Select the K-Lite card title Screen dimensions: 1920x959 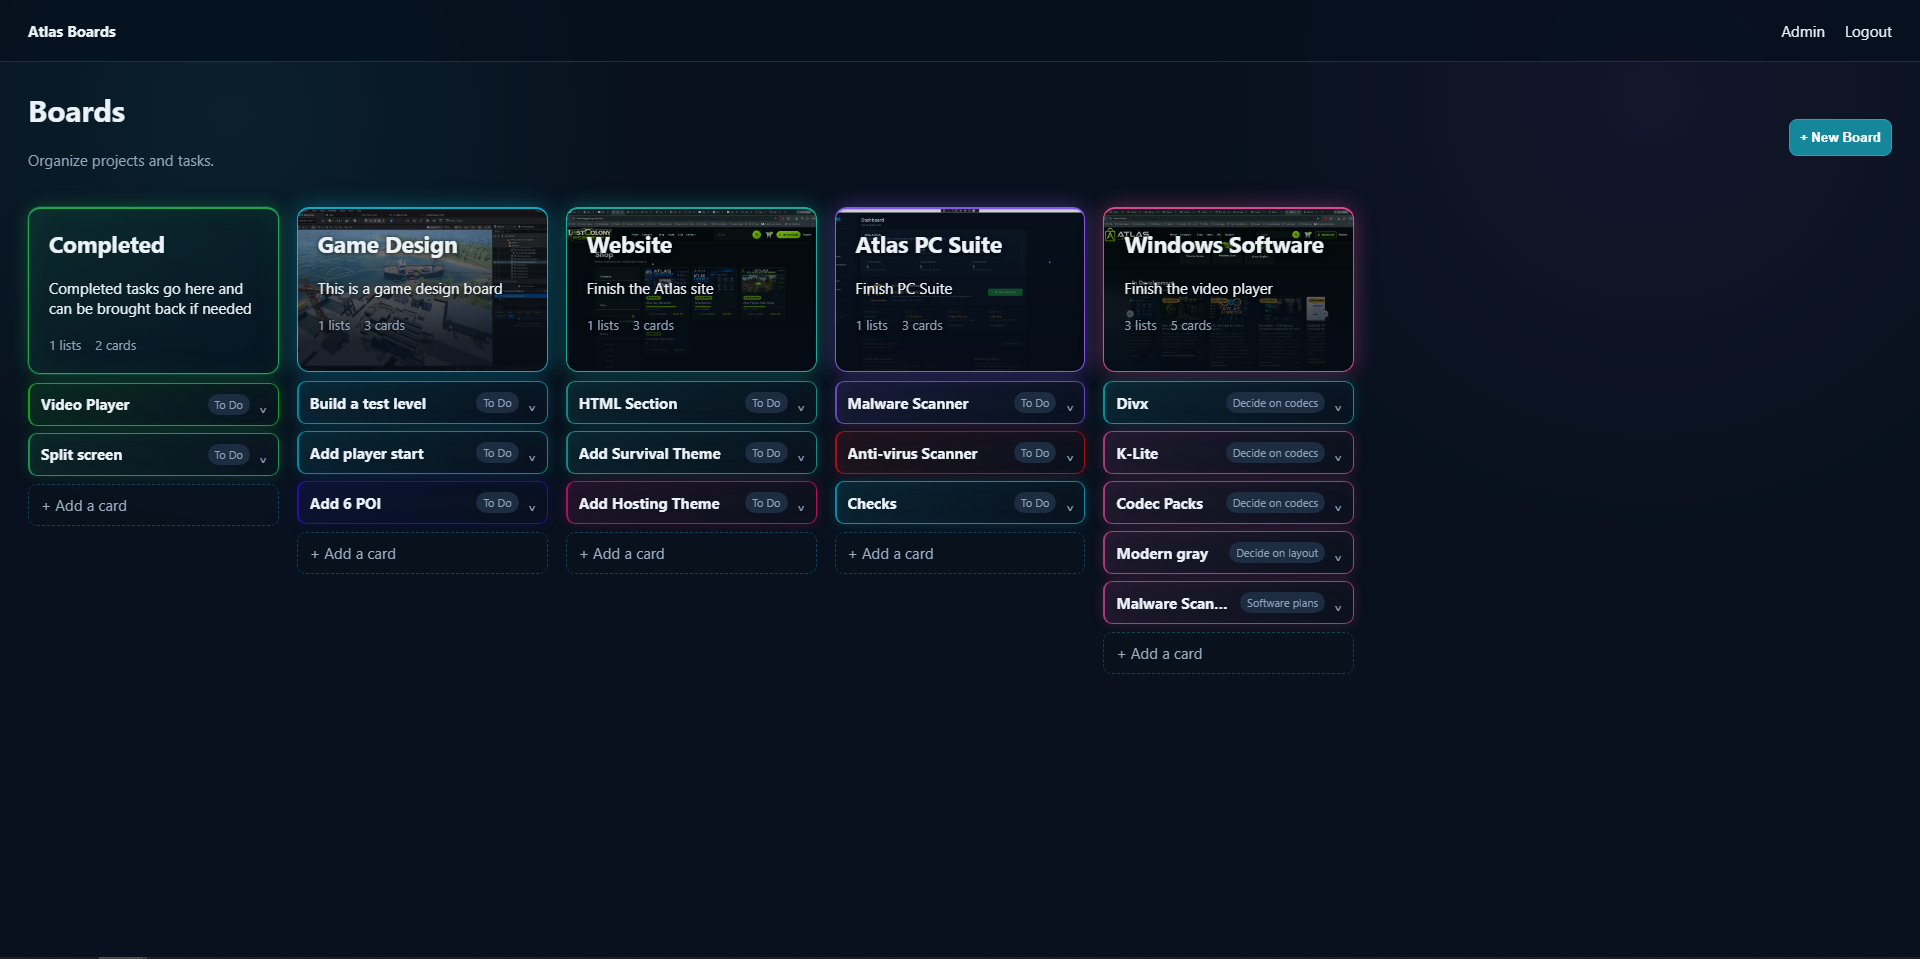[1137, 454]
